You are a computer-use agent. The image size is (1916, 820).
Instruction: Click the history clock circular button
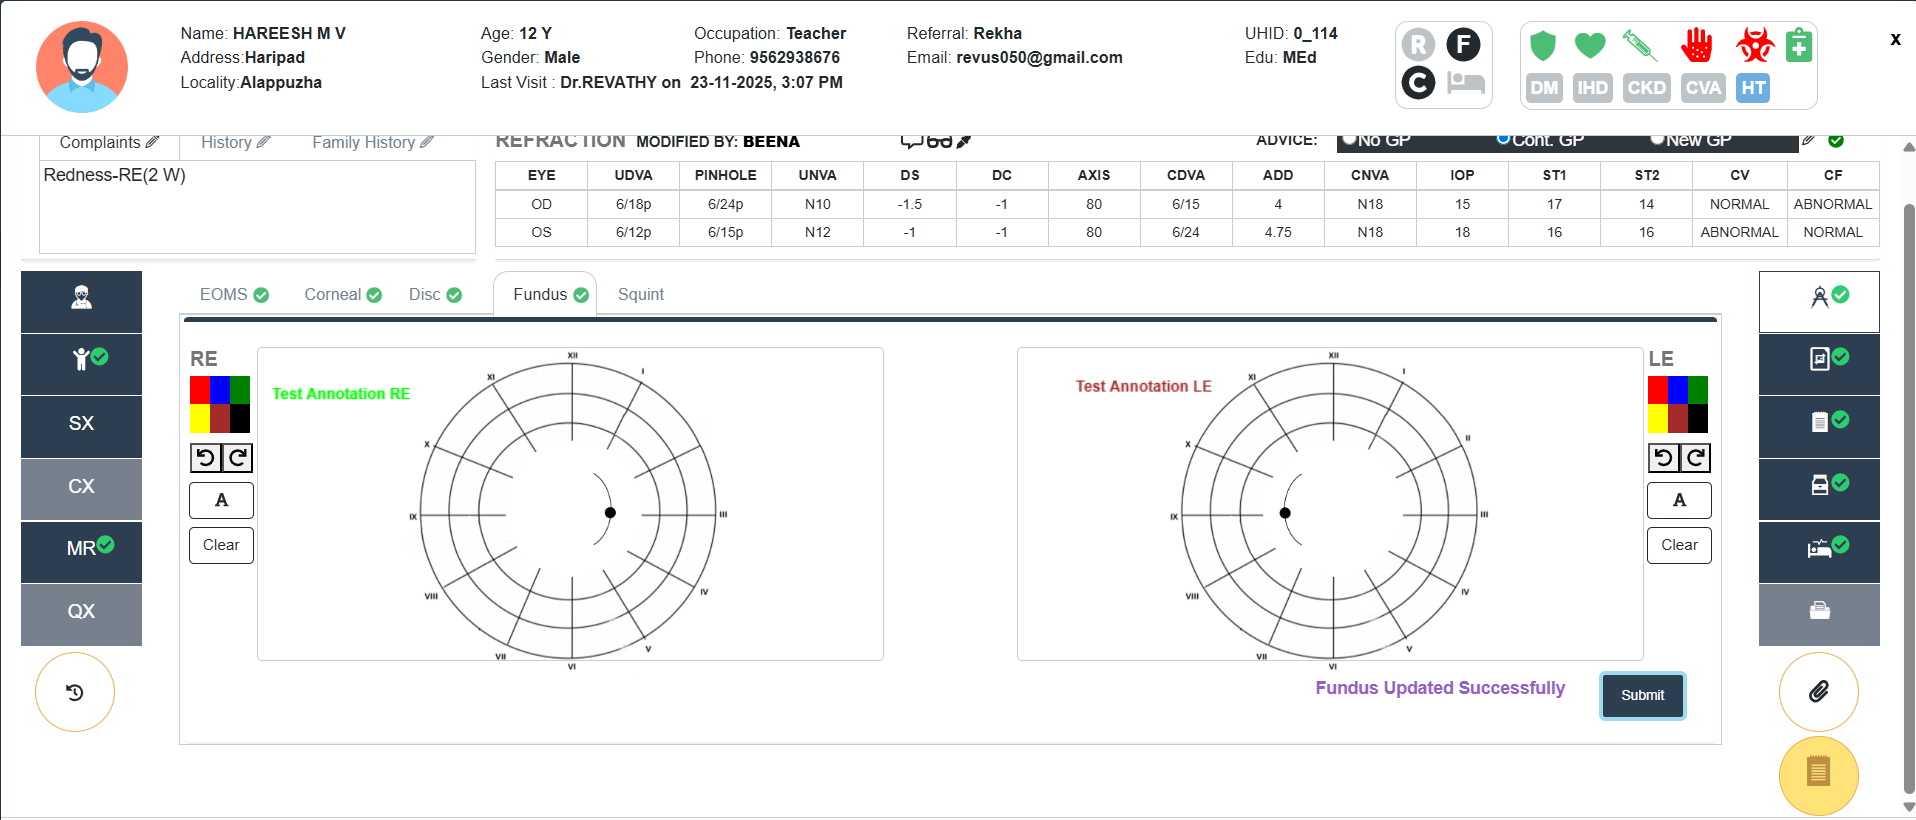75,692
